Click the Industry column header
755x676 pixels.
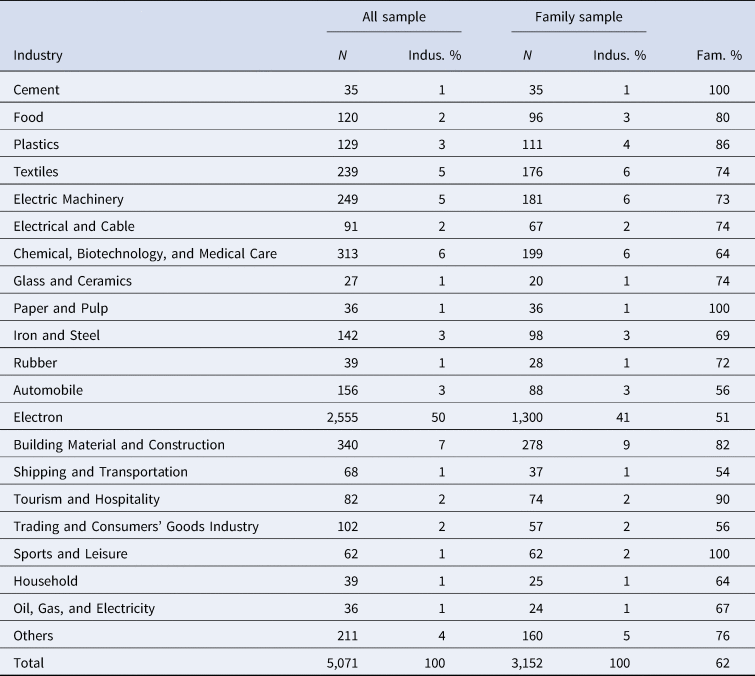tap(38, 55)
